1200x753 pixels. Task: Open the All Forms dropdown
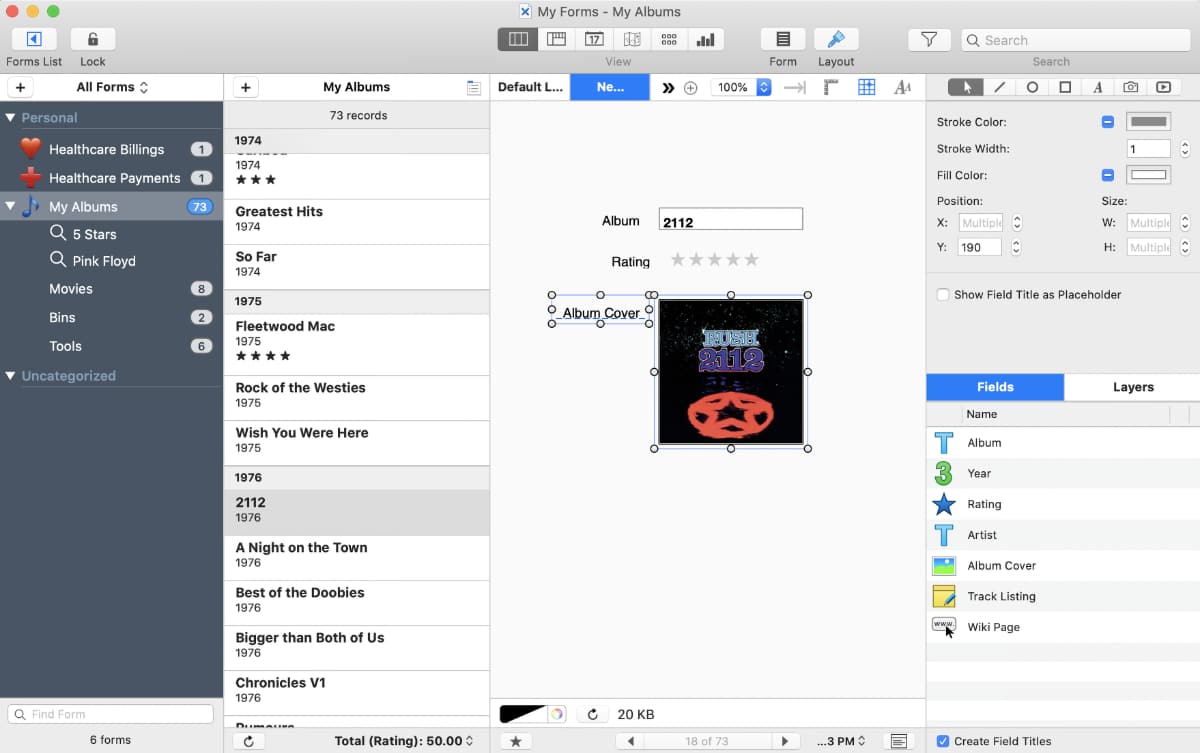(112, 88)
